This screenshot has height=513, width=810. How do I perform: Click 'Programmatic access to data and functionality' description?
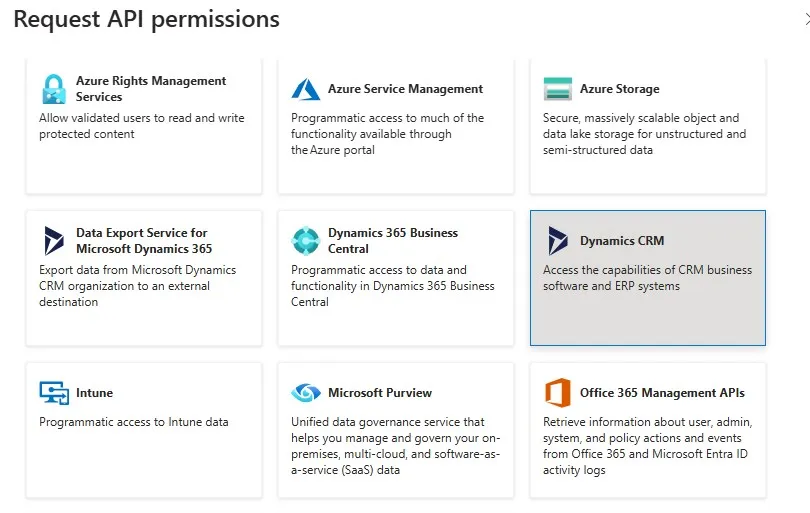393,286
